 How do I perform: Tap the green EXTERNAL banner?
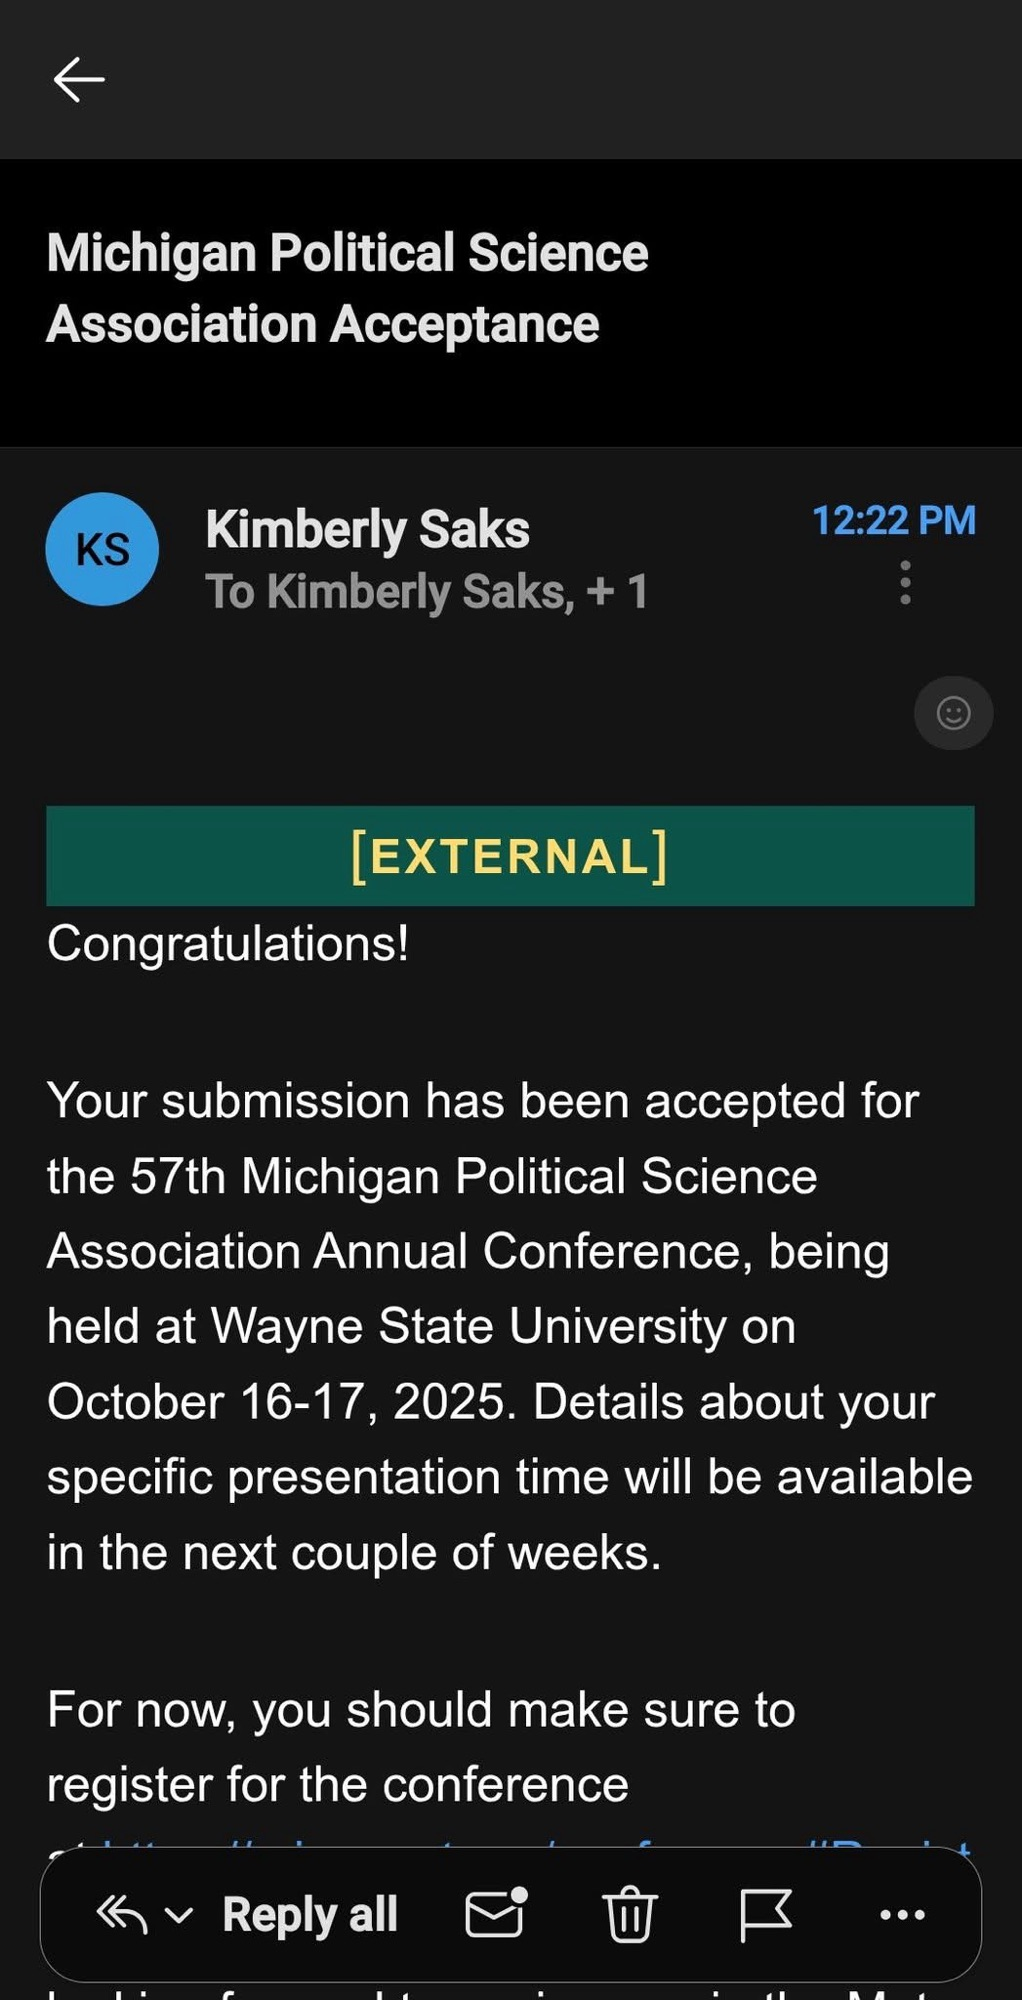[x=510, y=856]
